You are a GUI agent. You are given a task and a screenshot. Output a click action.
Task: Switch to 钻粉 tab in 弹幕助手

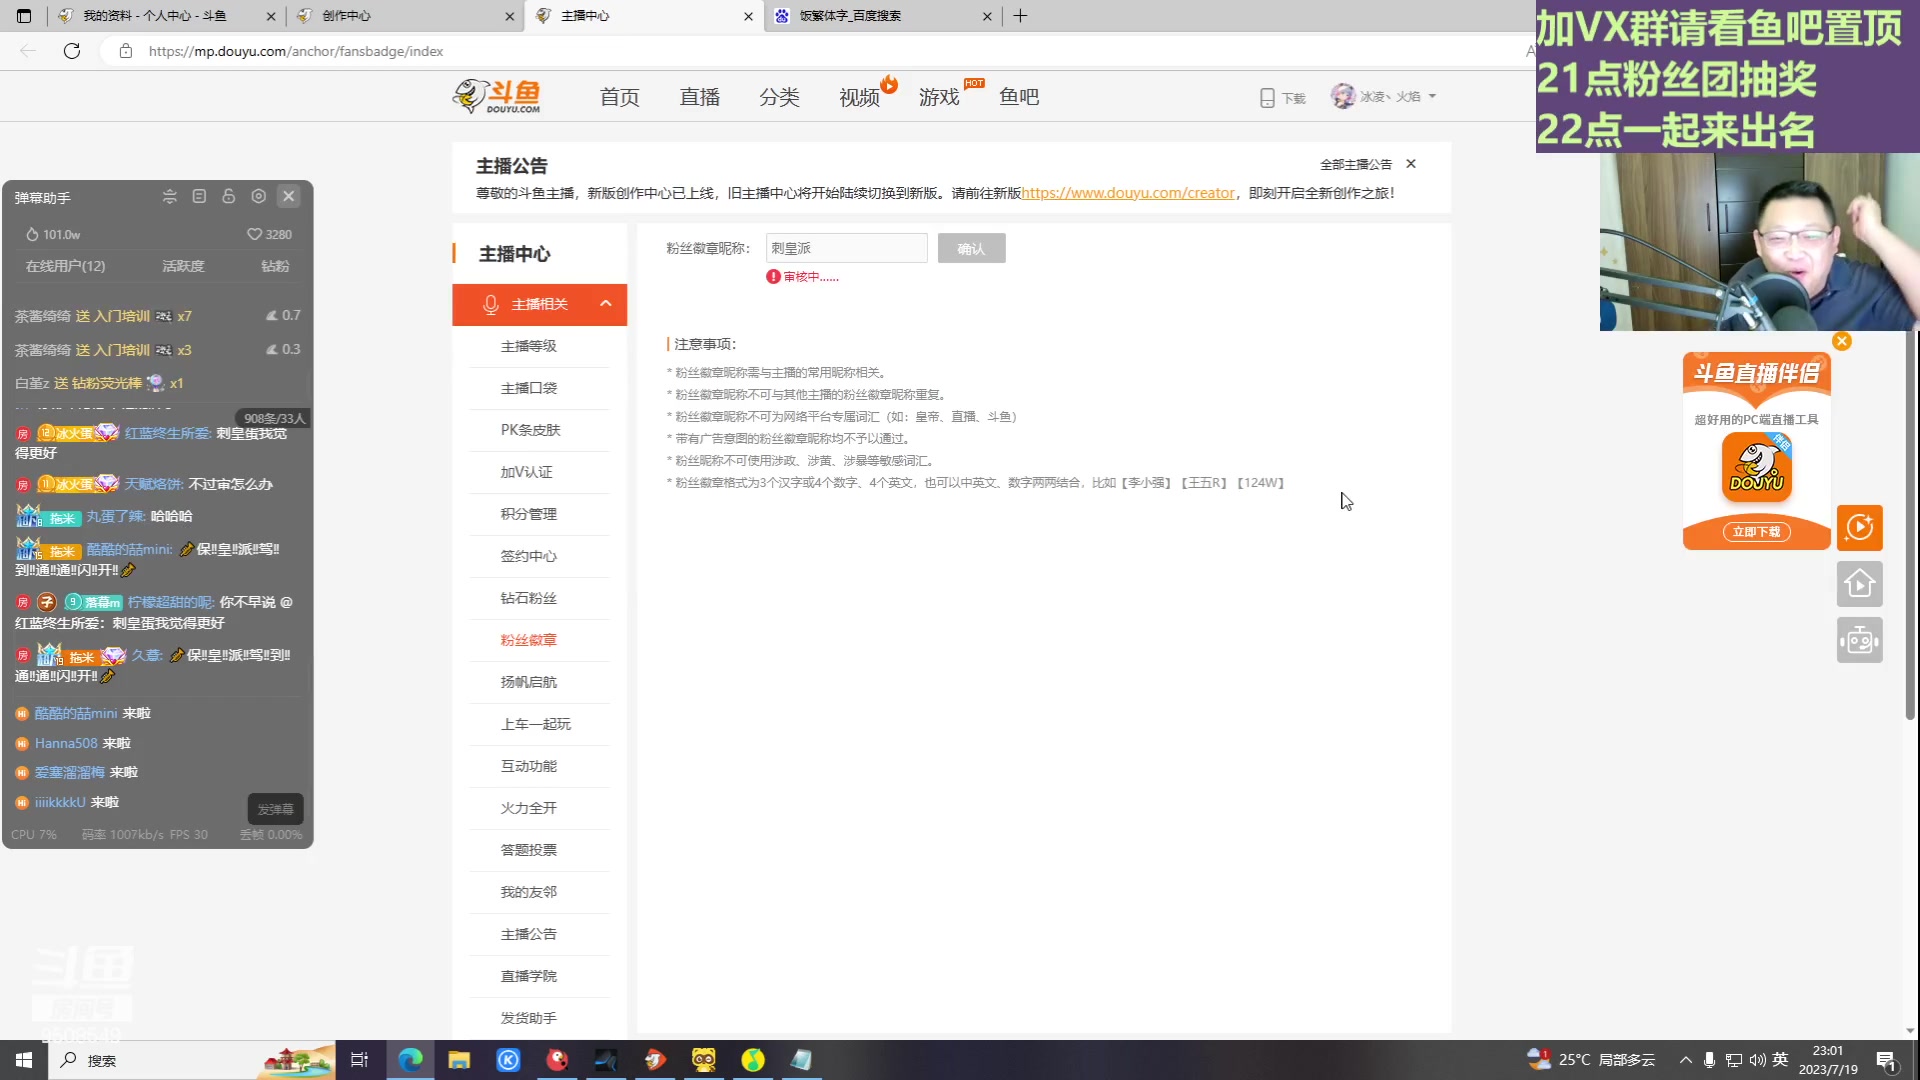pyautogui.click(x=275, y=266)
